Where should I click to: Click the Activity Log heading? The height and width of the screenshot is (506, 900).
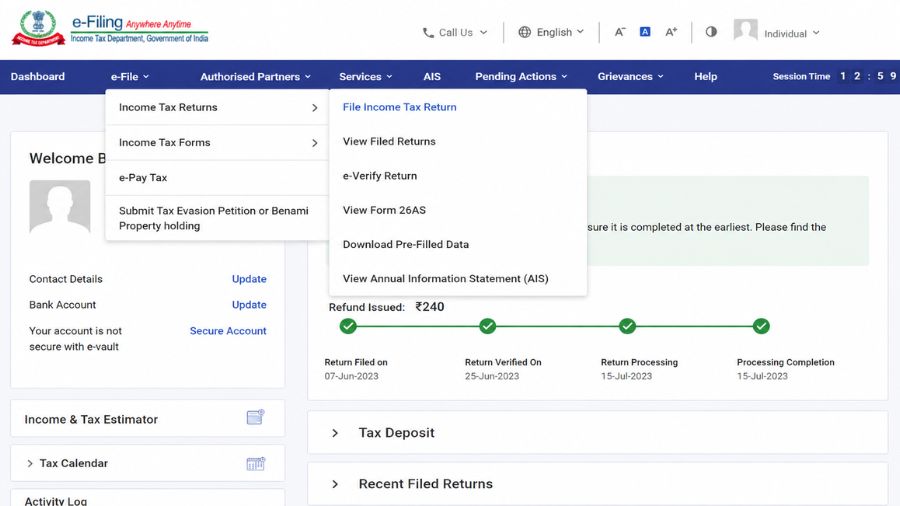[56, 501]
